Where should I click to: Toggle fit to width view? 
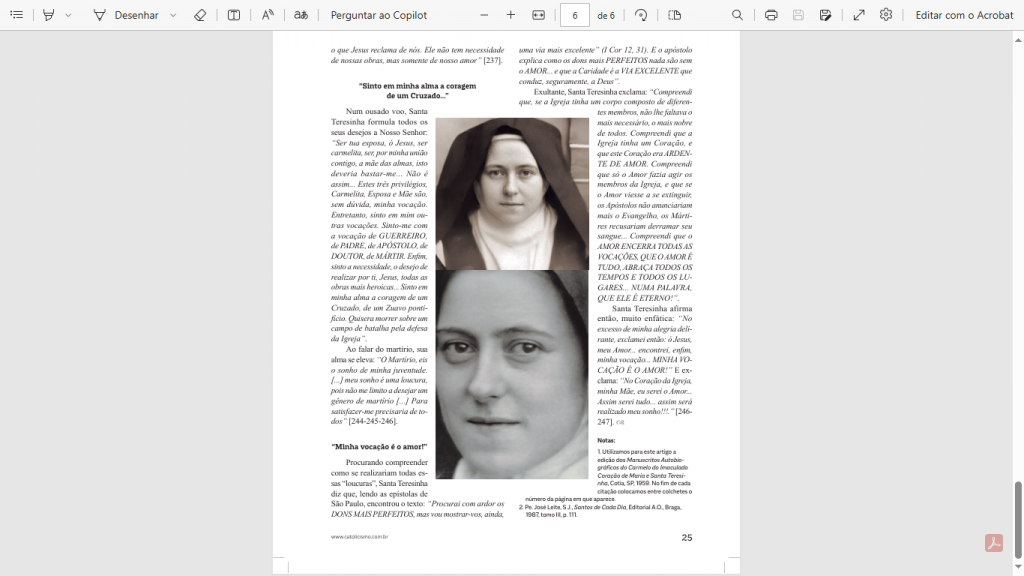point(539,15)
